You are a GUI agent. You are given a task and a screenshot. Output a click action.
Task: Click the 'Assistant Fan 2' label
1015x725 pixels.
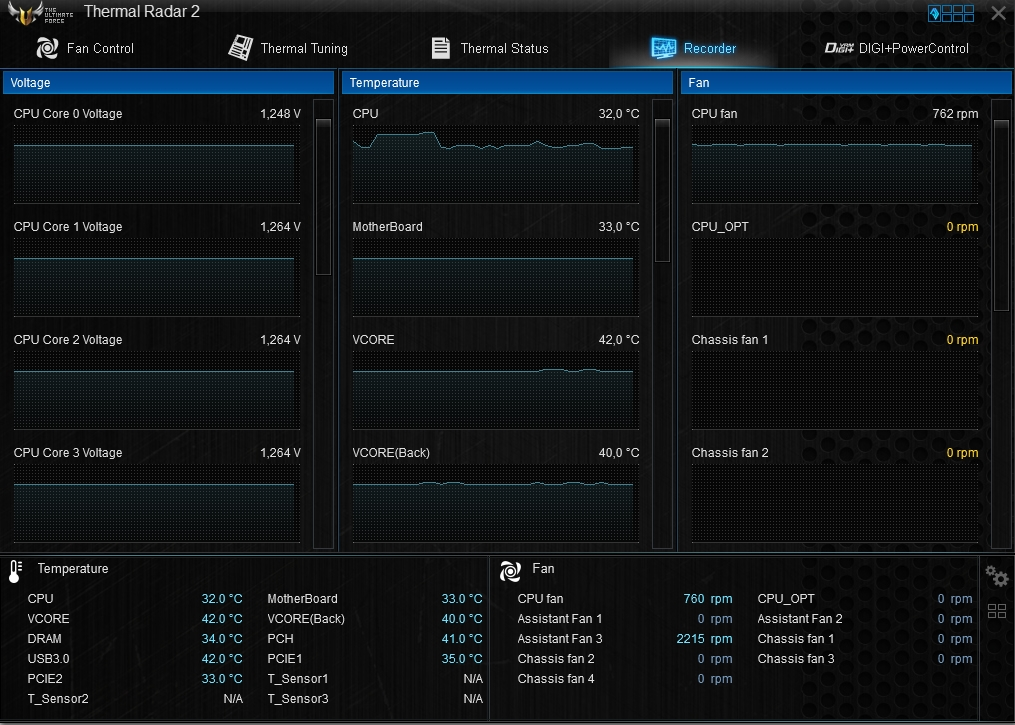[x=800, y=619]
